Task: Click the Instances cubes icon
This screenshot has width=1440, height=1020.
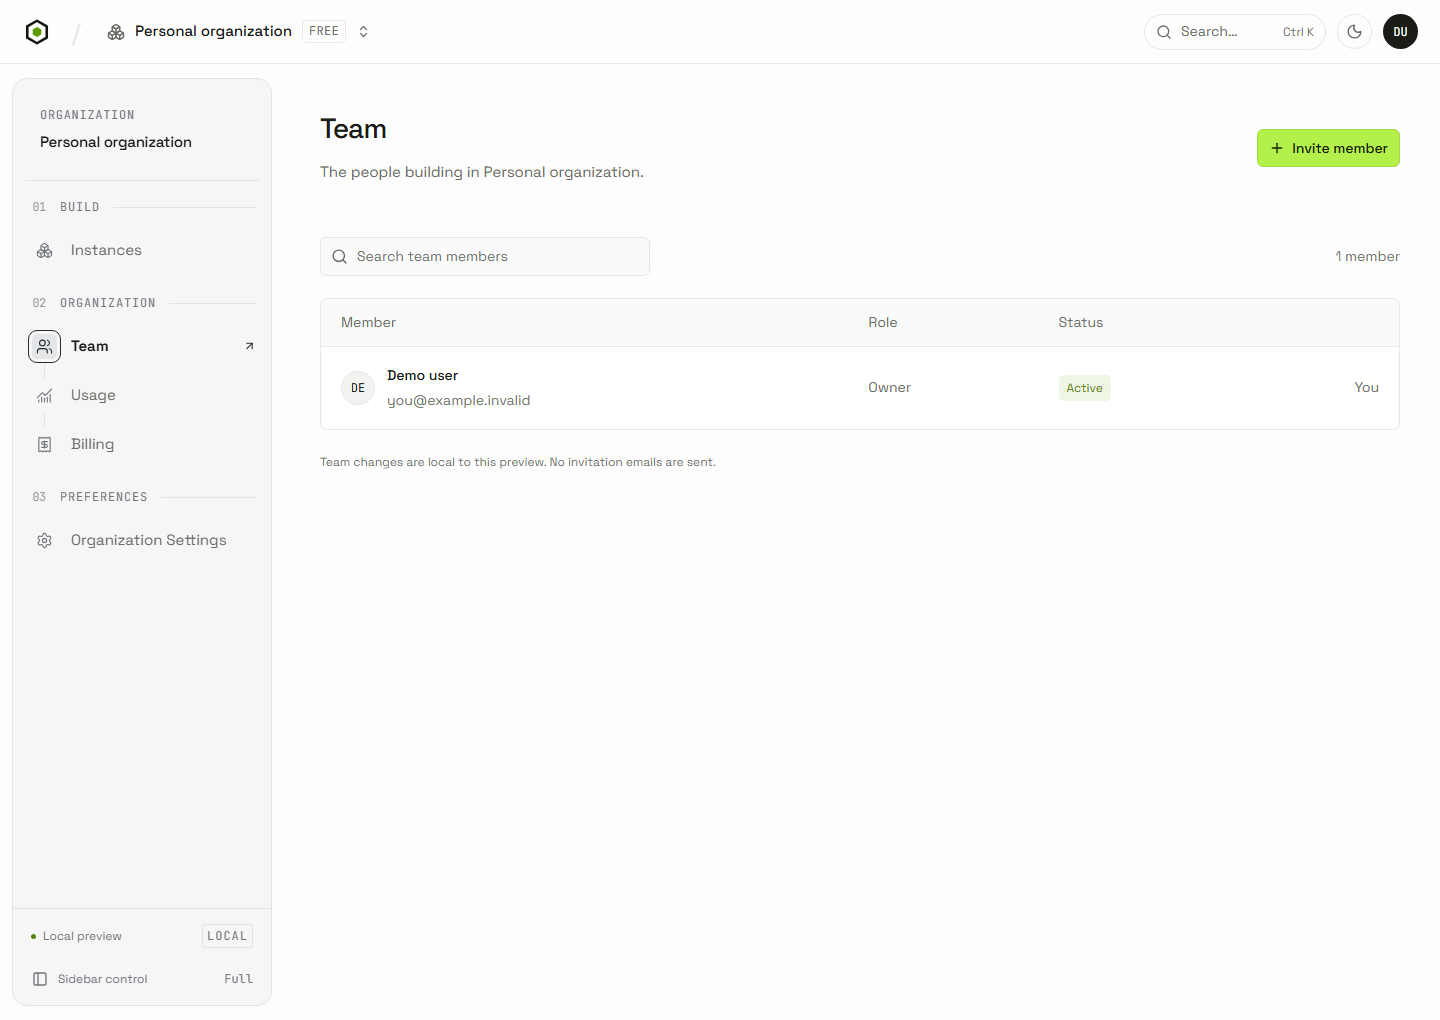Action: tap(45, 251)
